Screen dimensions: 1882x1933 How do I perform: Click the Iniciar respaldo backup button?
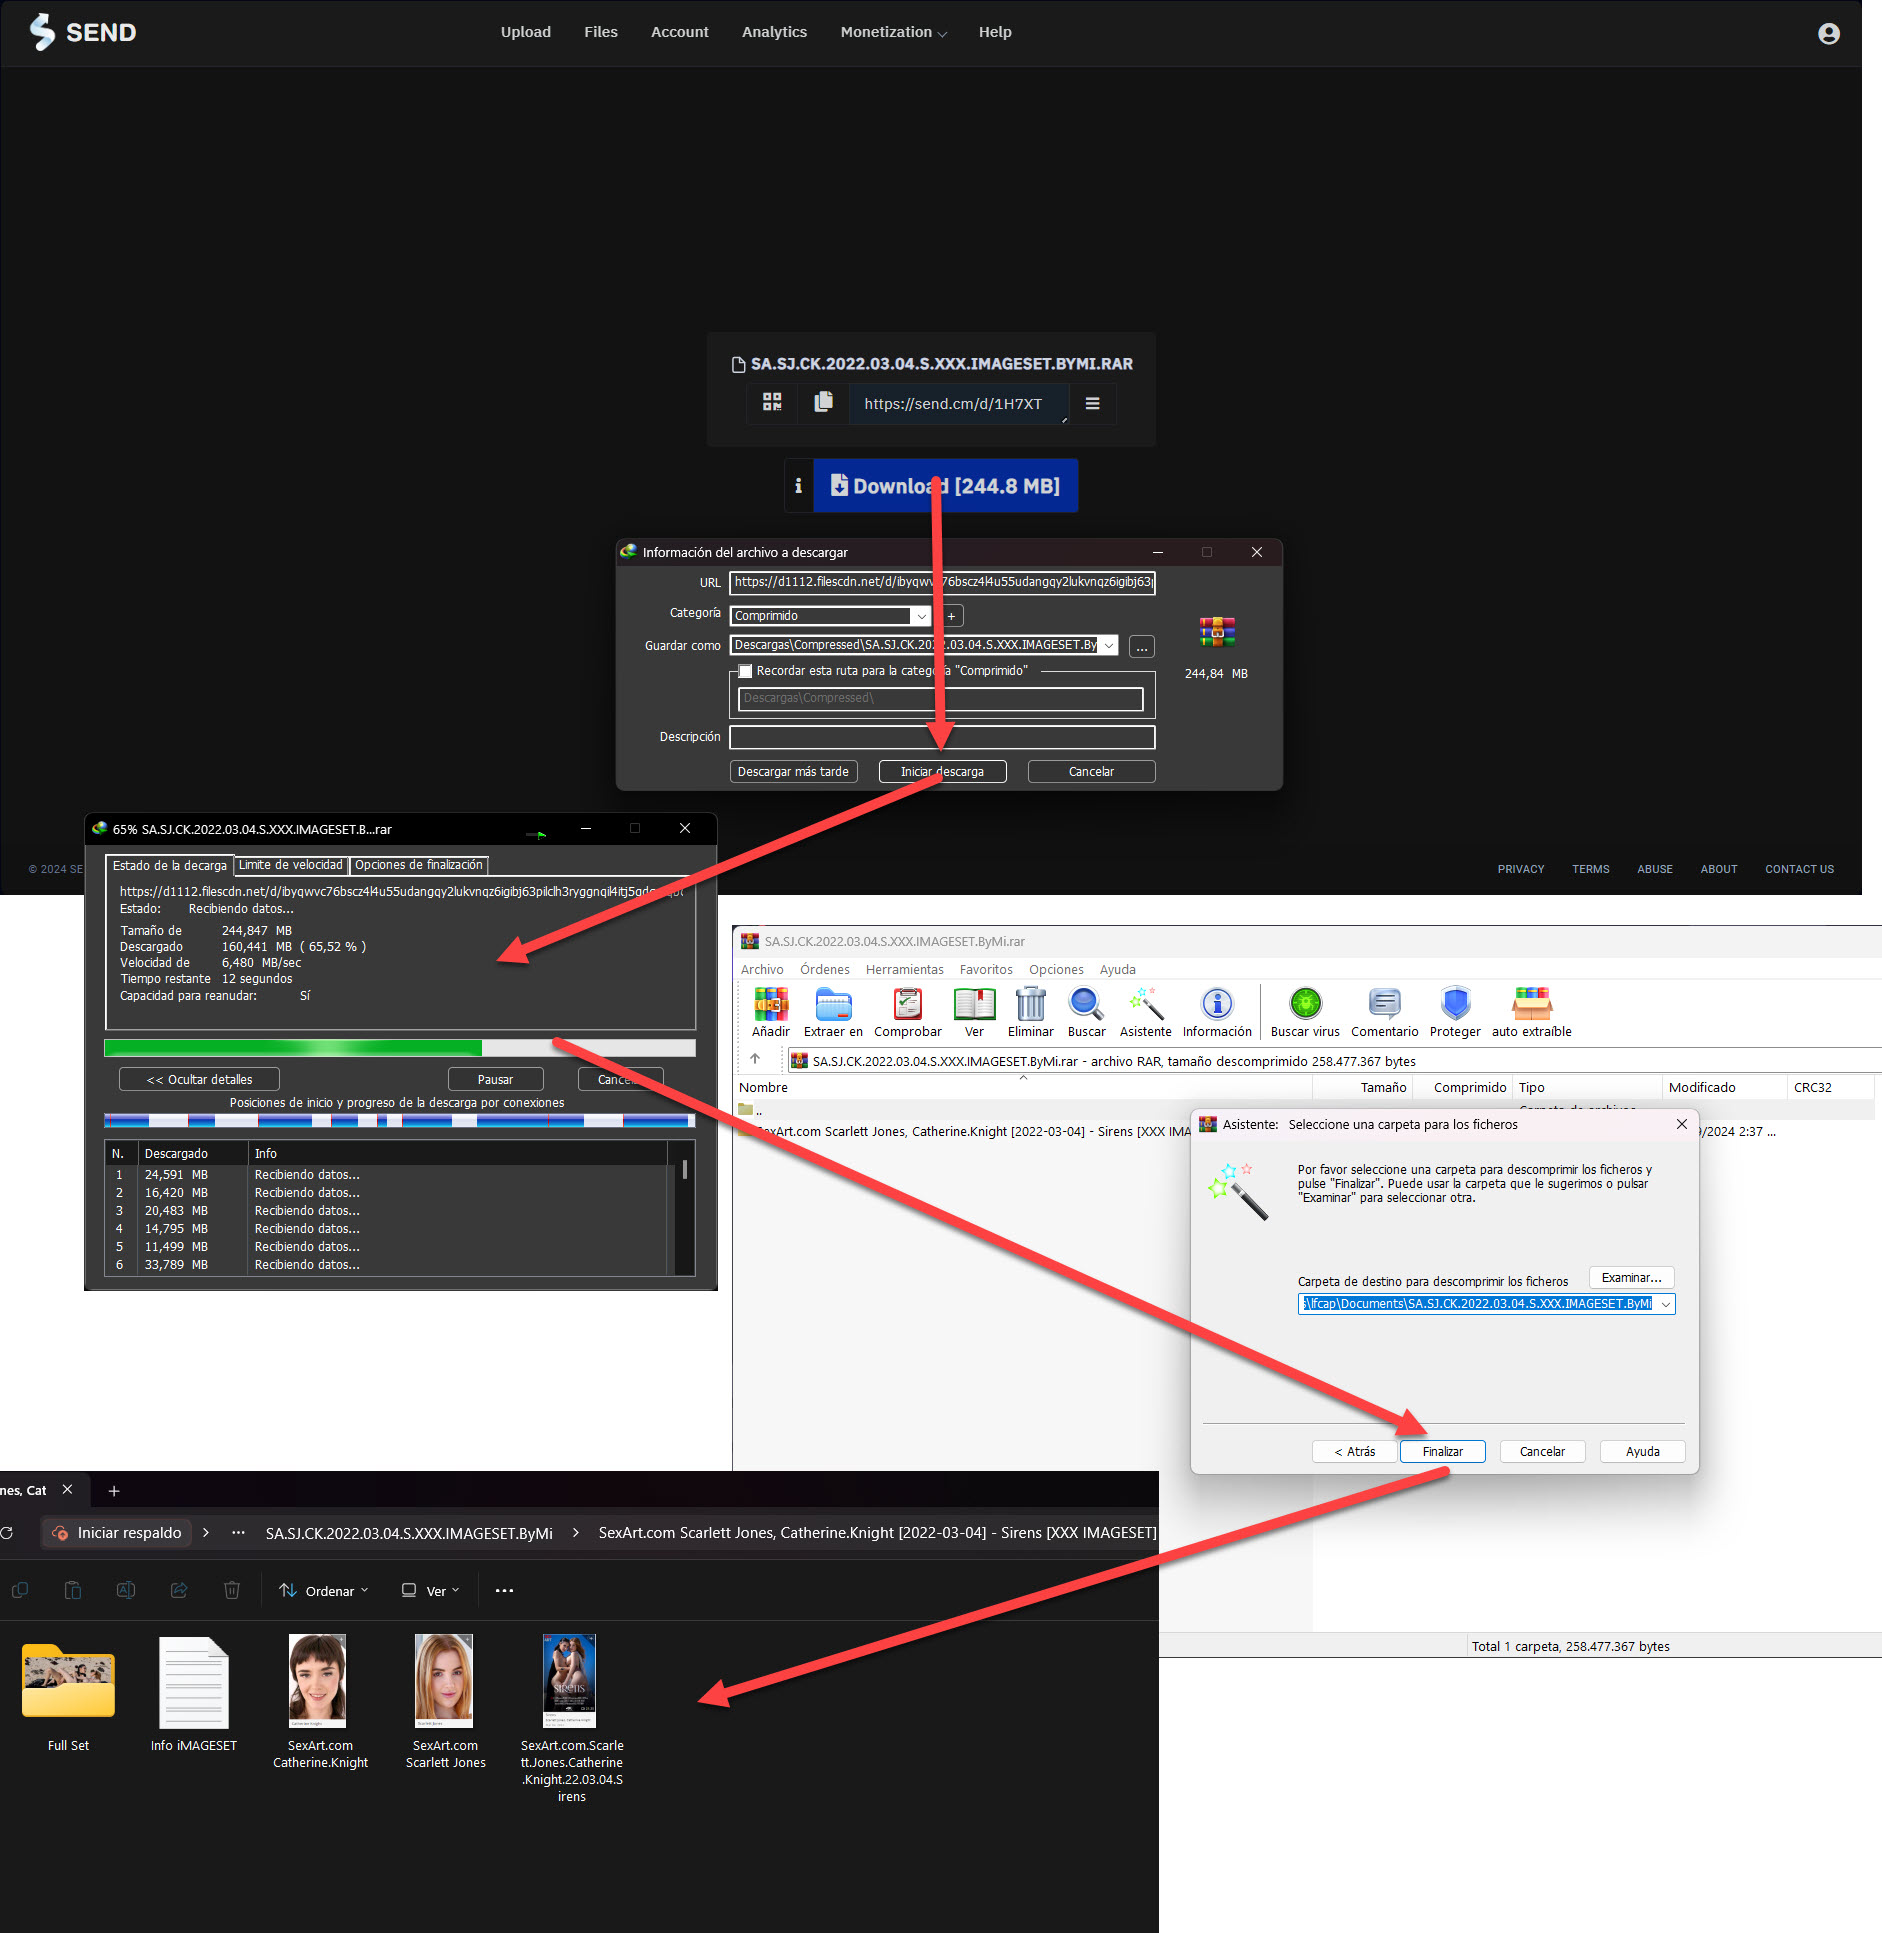117,1532
